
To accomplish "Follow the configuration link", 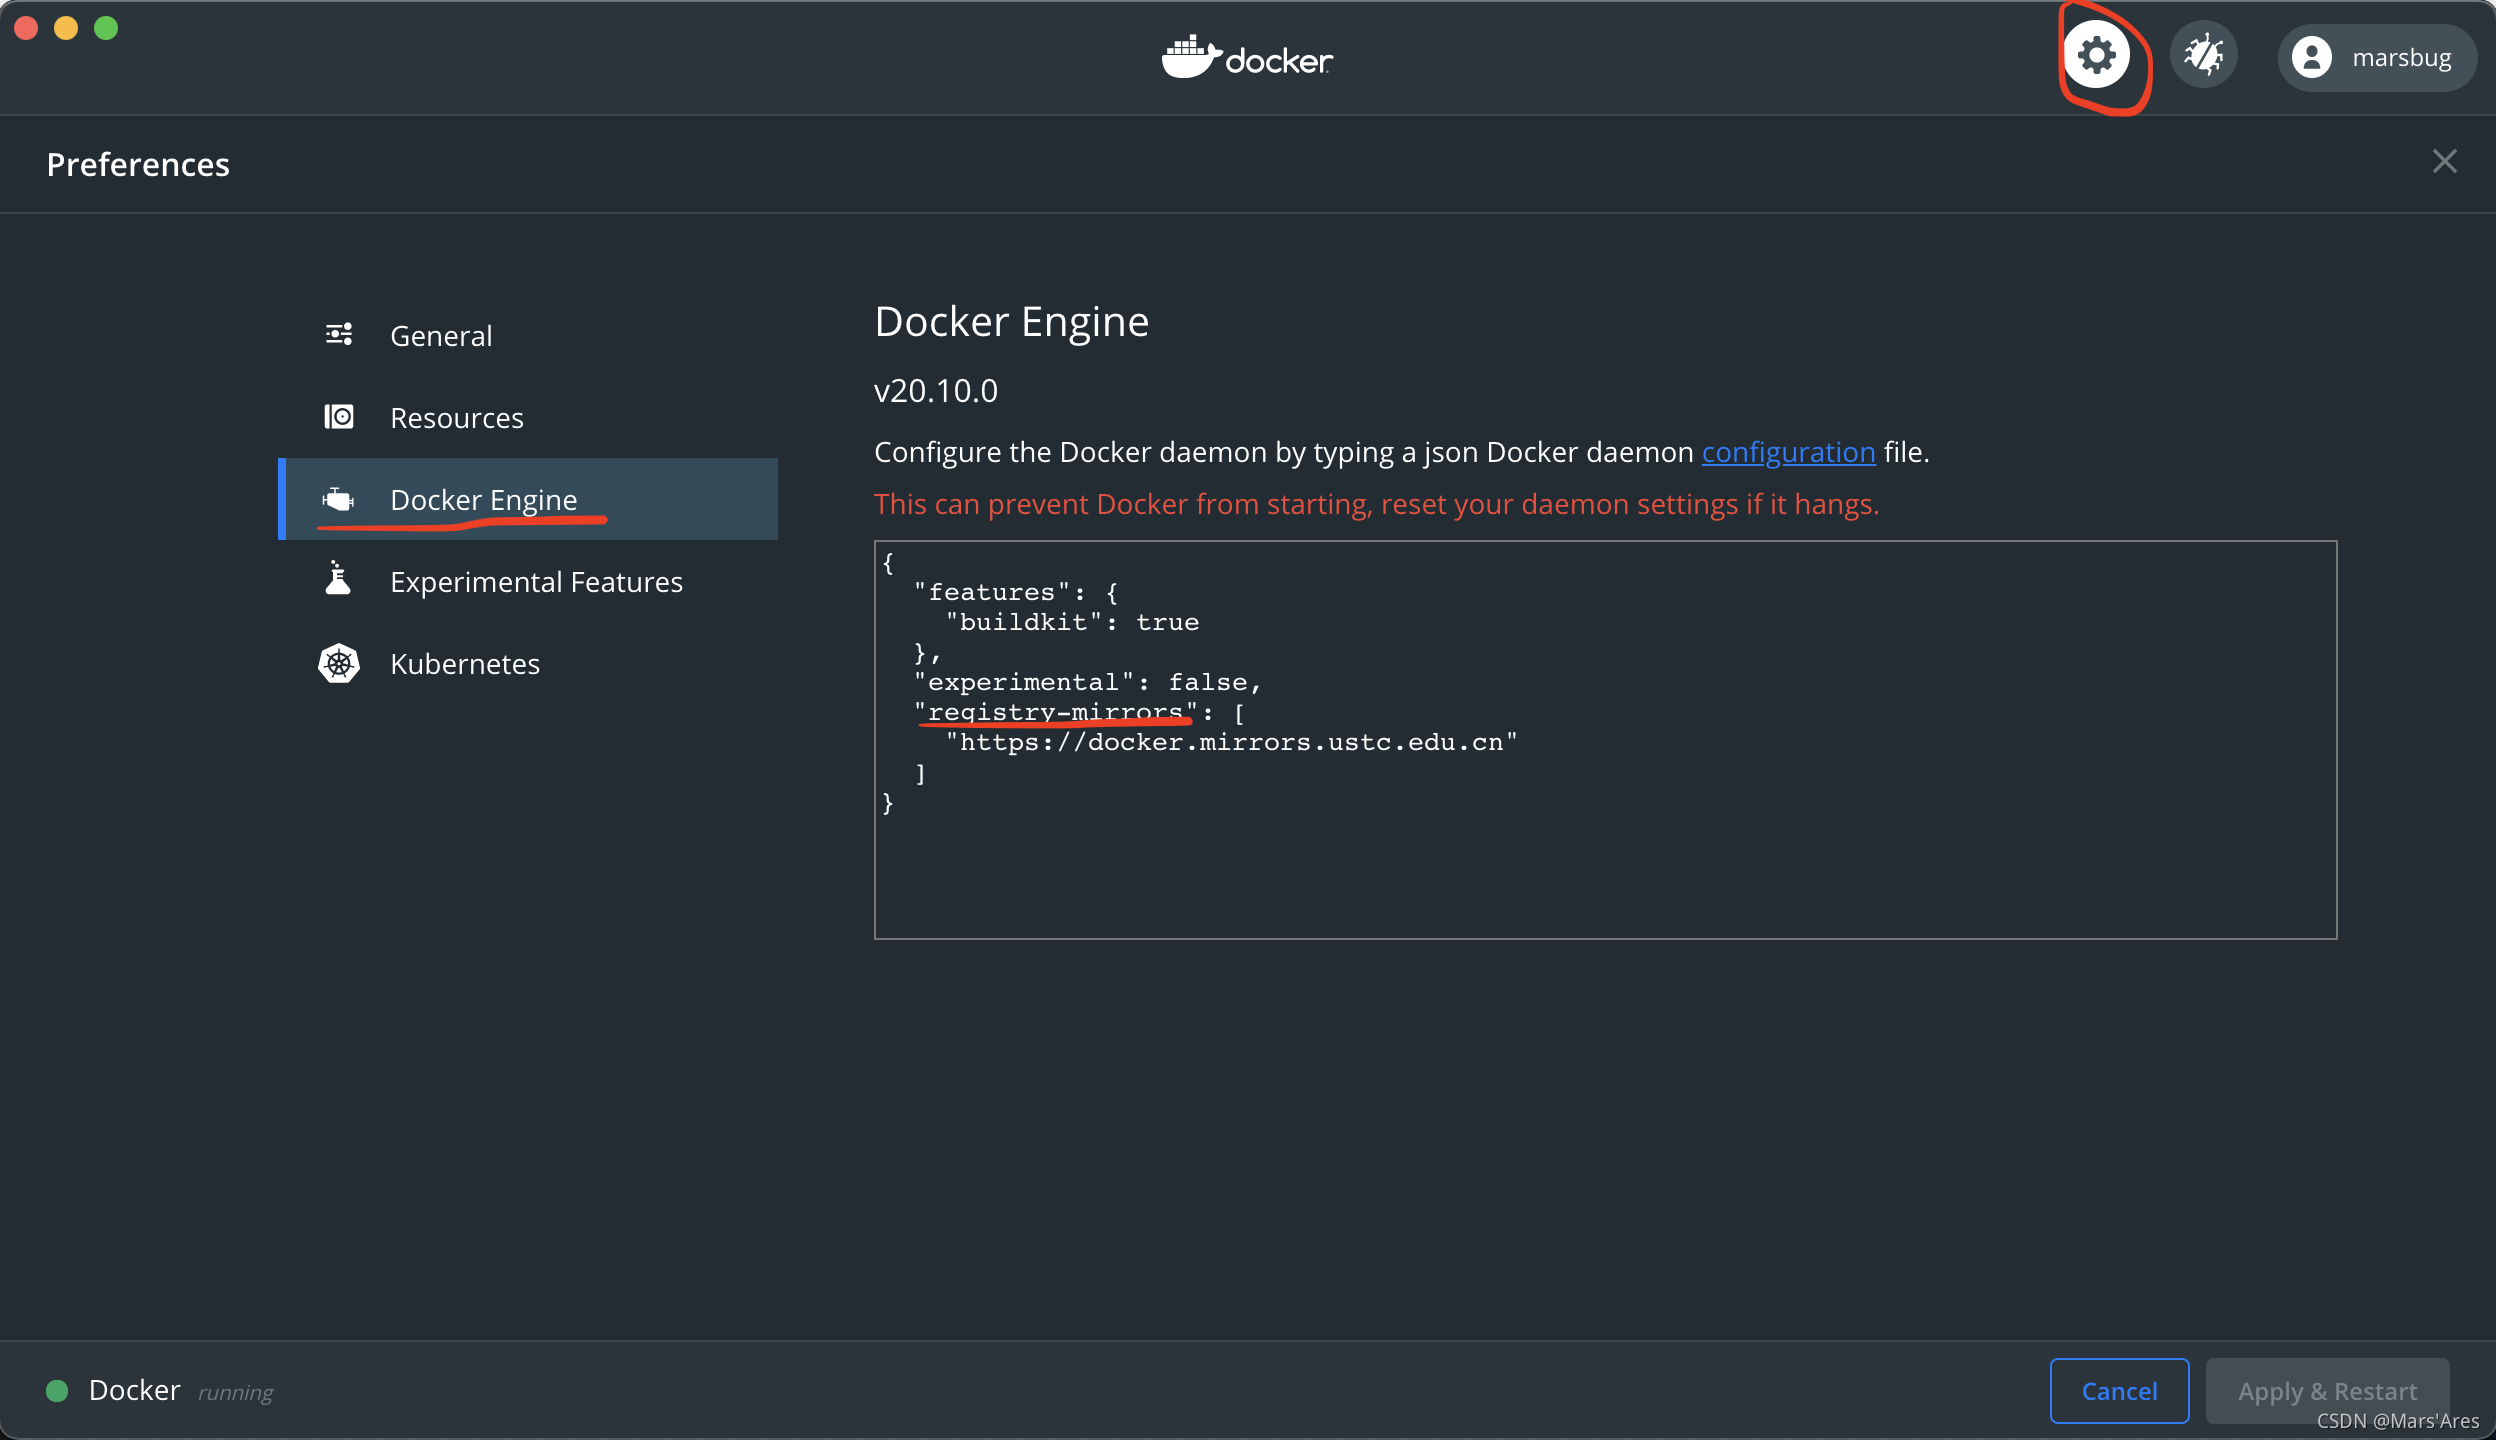I will (x=1788, y=452).
